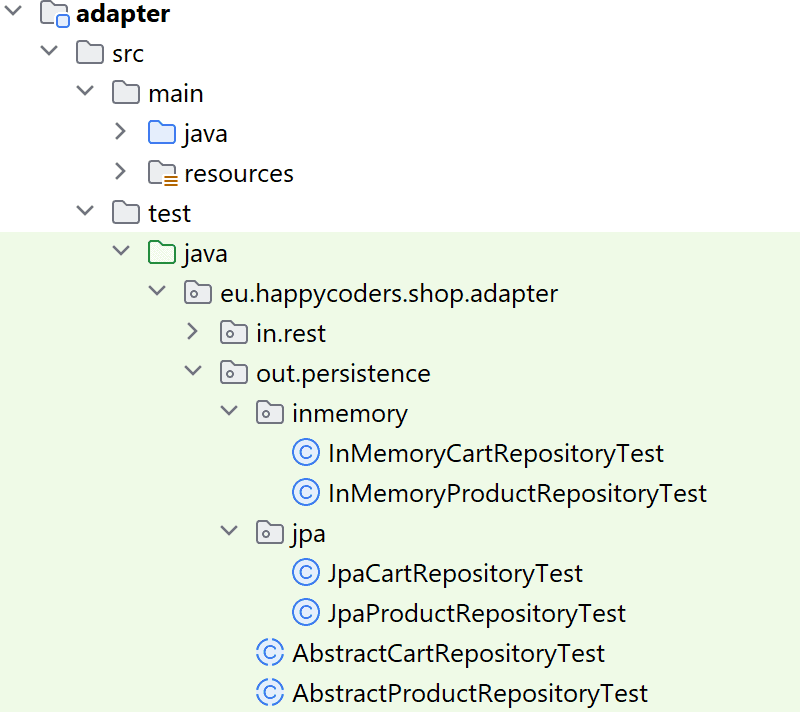
Task: Click the package icon next to in.rest
Action: coord(234,332)
